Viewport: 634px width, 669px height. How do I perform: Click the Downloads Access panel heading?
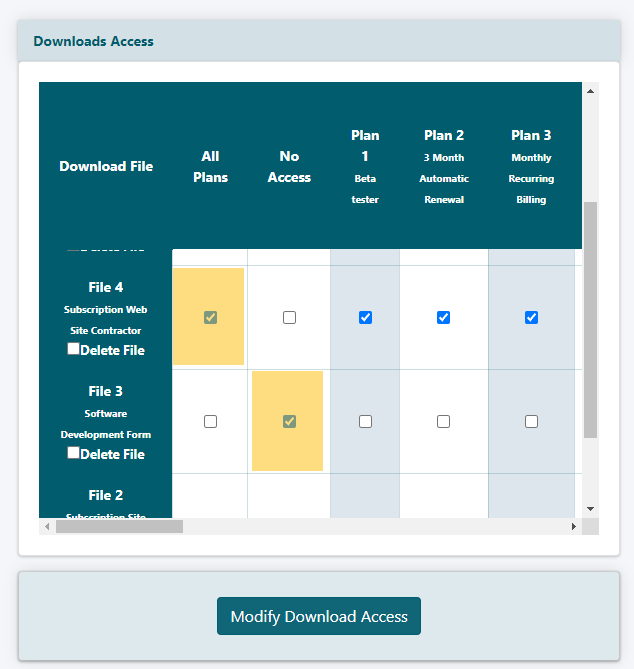93,41
